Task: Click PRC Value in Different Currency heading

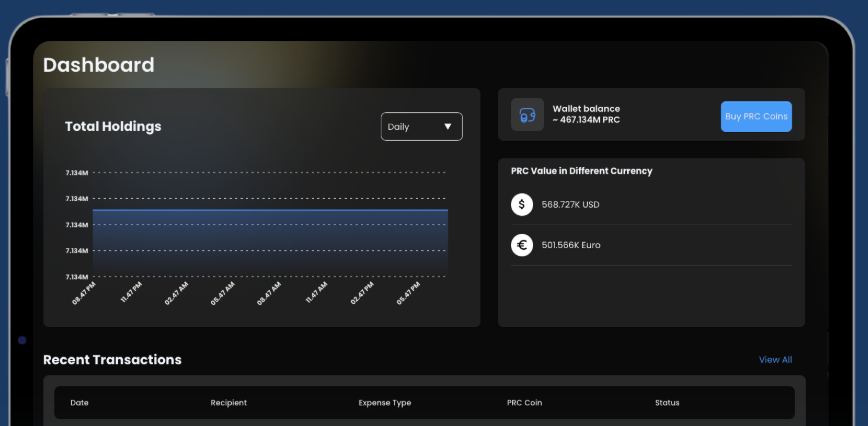Action: click(581, 171)
